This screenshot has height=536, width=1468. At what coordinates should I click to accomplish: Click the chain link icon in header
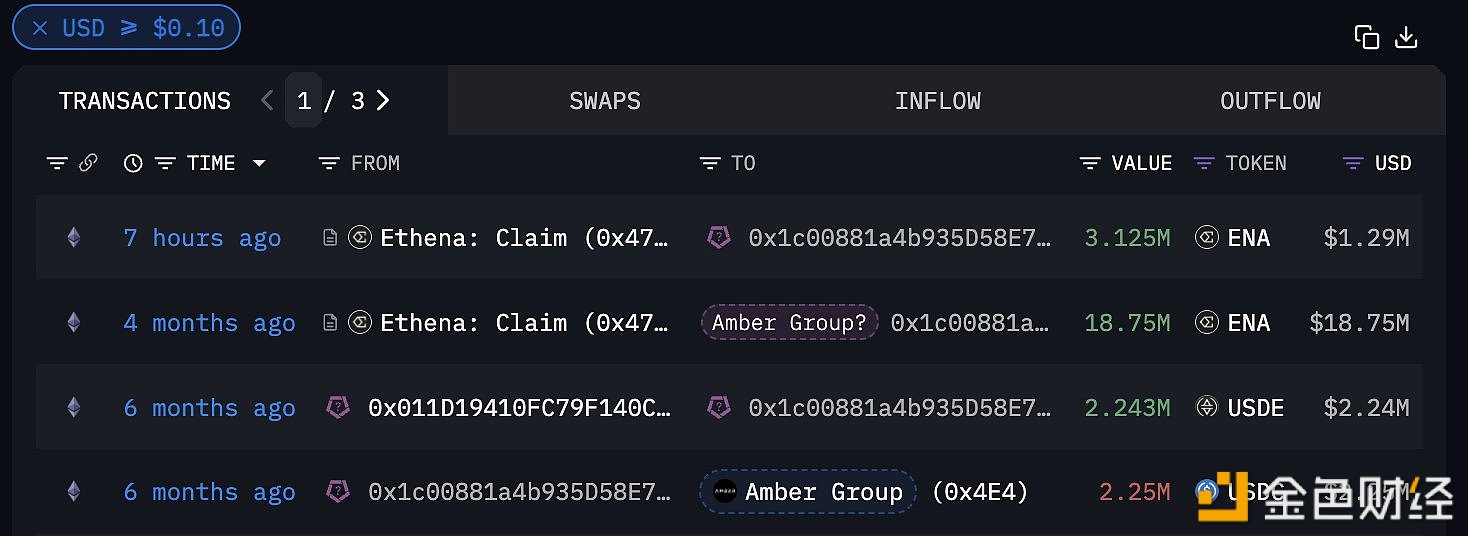pos(88,163)
